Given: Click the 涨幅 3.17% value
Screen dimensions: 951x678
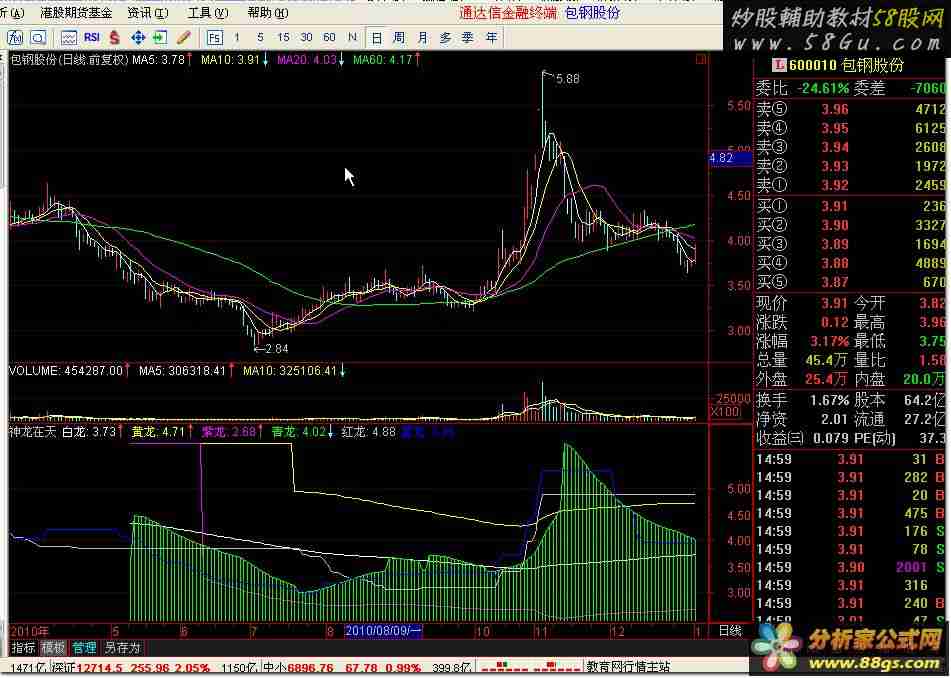Looking at the screenshot, I should coord(829,341).
